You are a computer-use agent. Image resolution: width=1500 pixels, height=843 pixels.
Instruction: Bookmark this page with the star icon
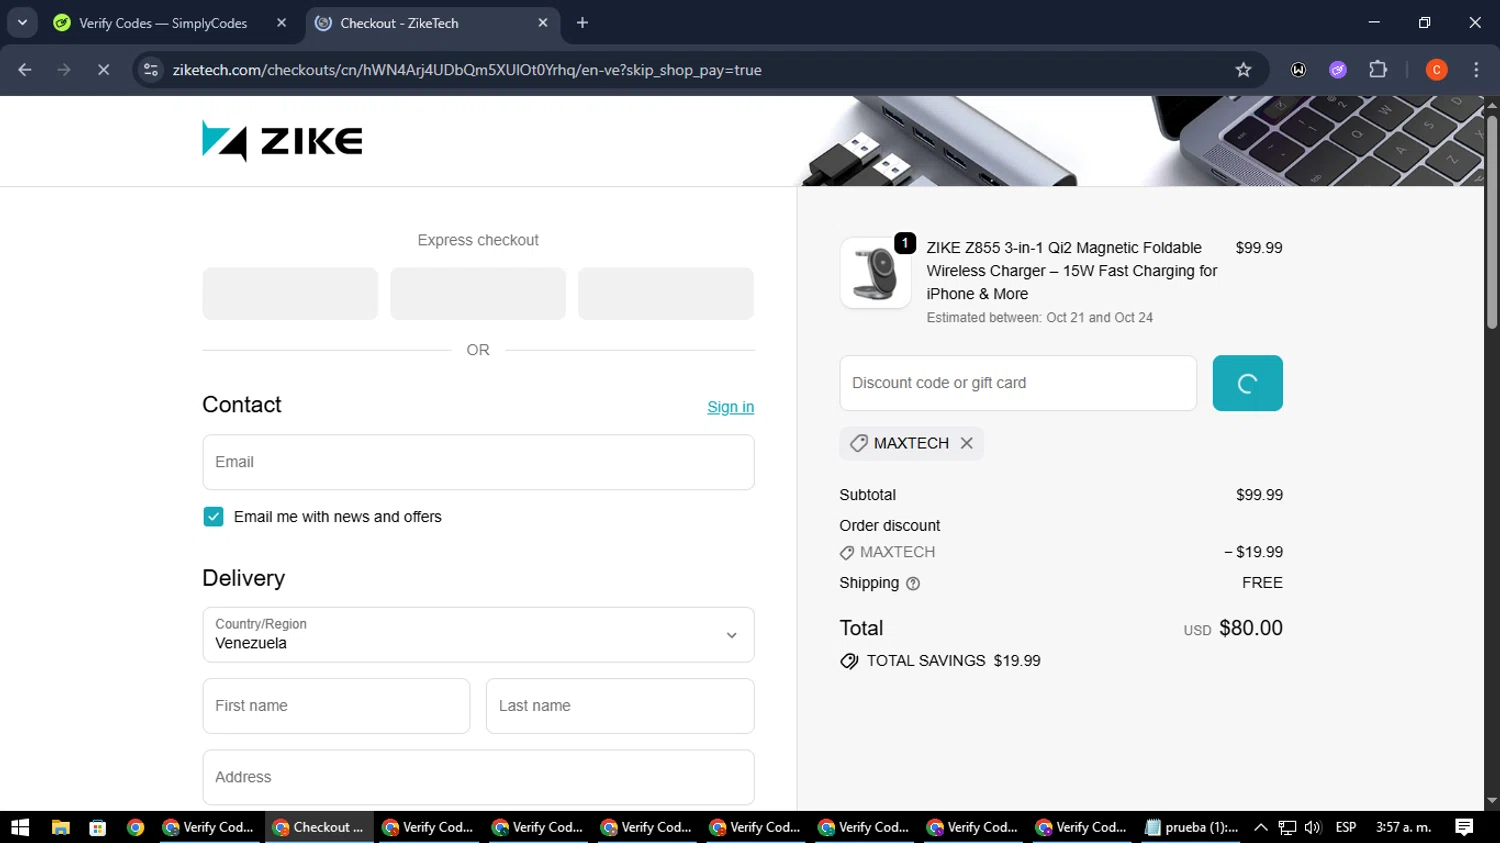pos(1243,70)
